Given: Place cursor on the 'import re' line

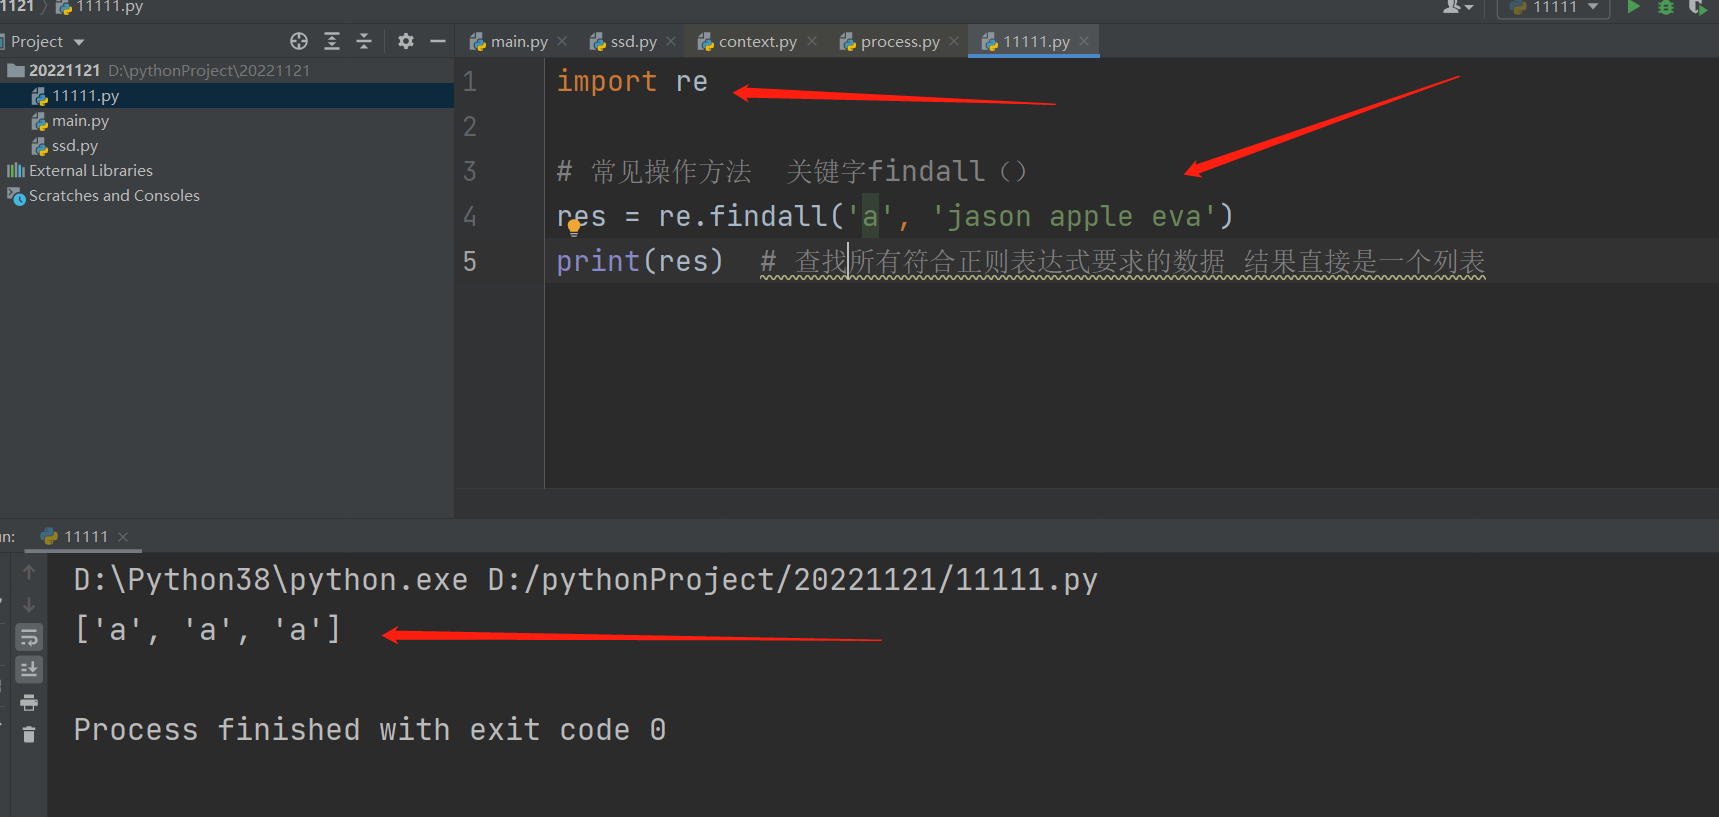Looking at the screenshot, I should (632, 82).
